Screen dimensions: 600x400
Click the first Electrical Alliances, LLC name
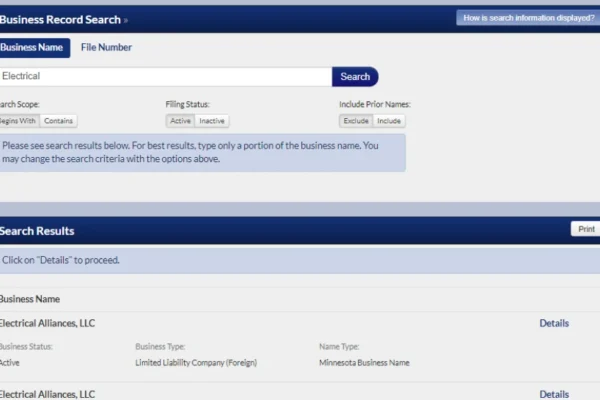[46, 323]
